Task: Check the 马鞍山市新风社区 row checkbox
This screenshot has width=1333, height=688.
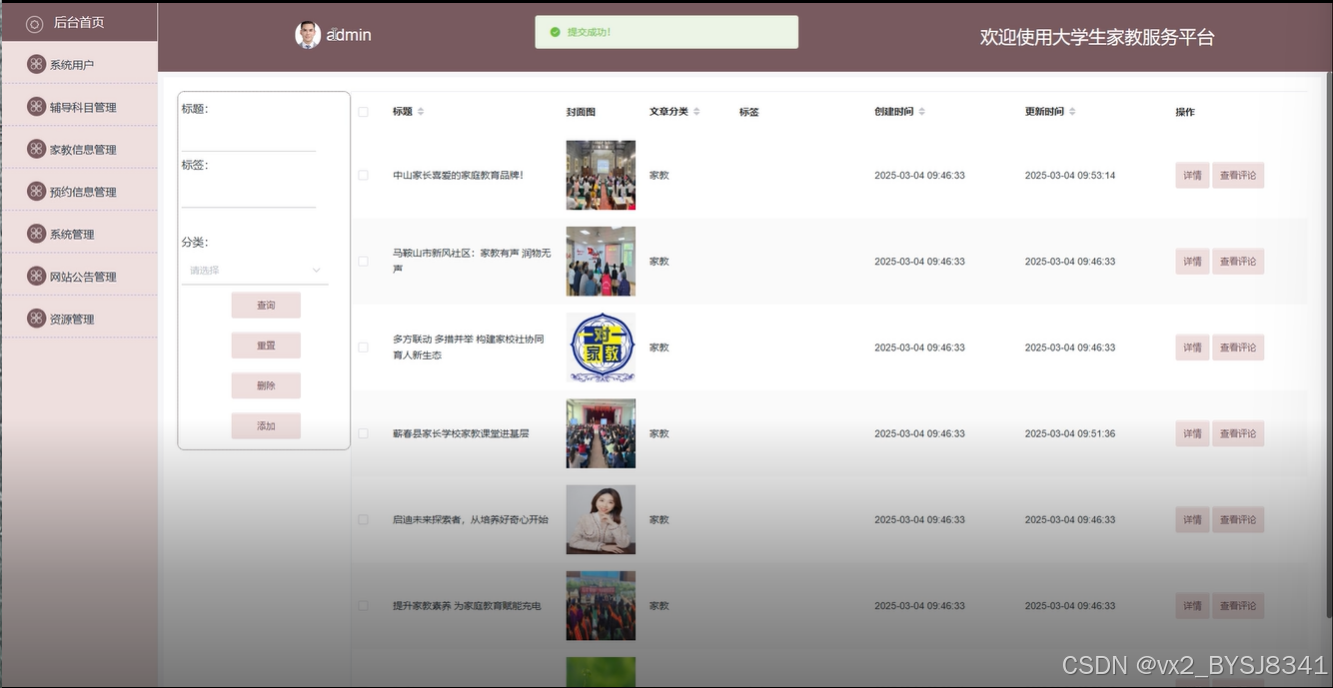Action: click(x=363, y=261)
